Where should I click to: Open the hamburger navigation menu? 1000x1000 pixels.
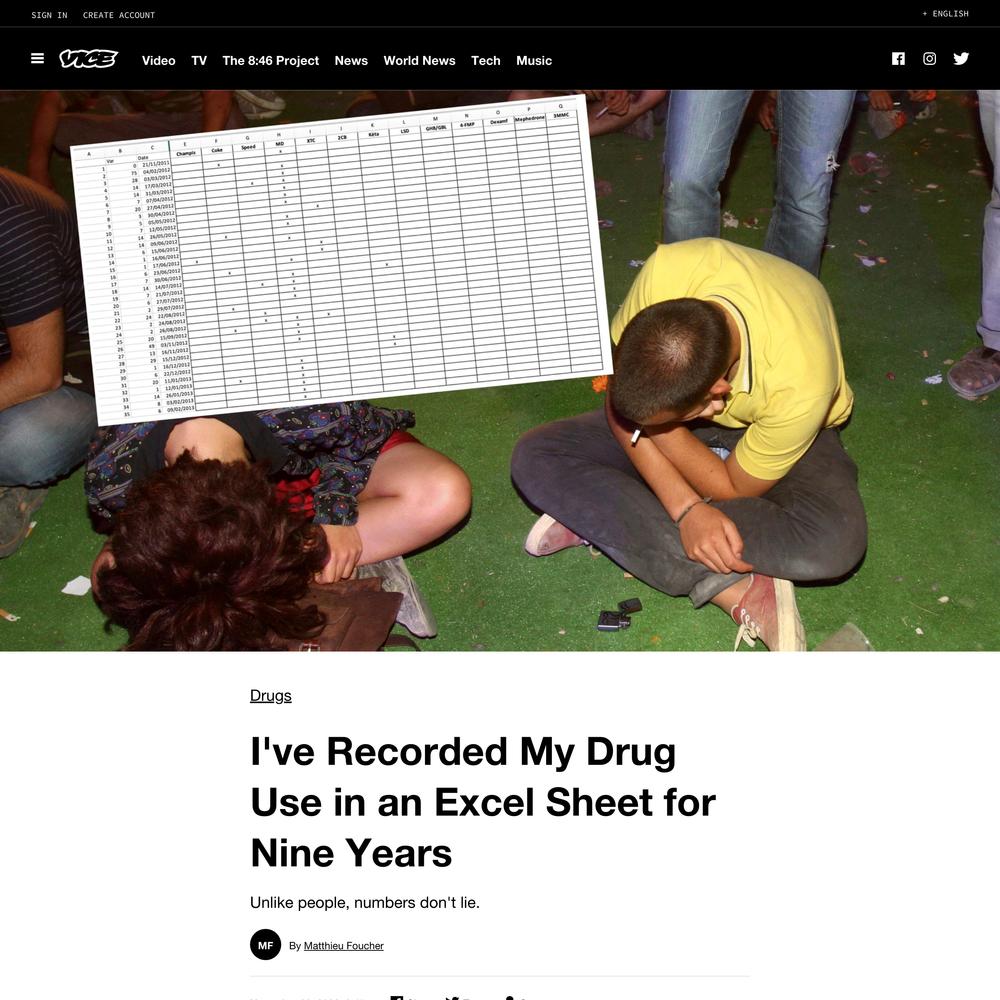37,59
